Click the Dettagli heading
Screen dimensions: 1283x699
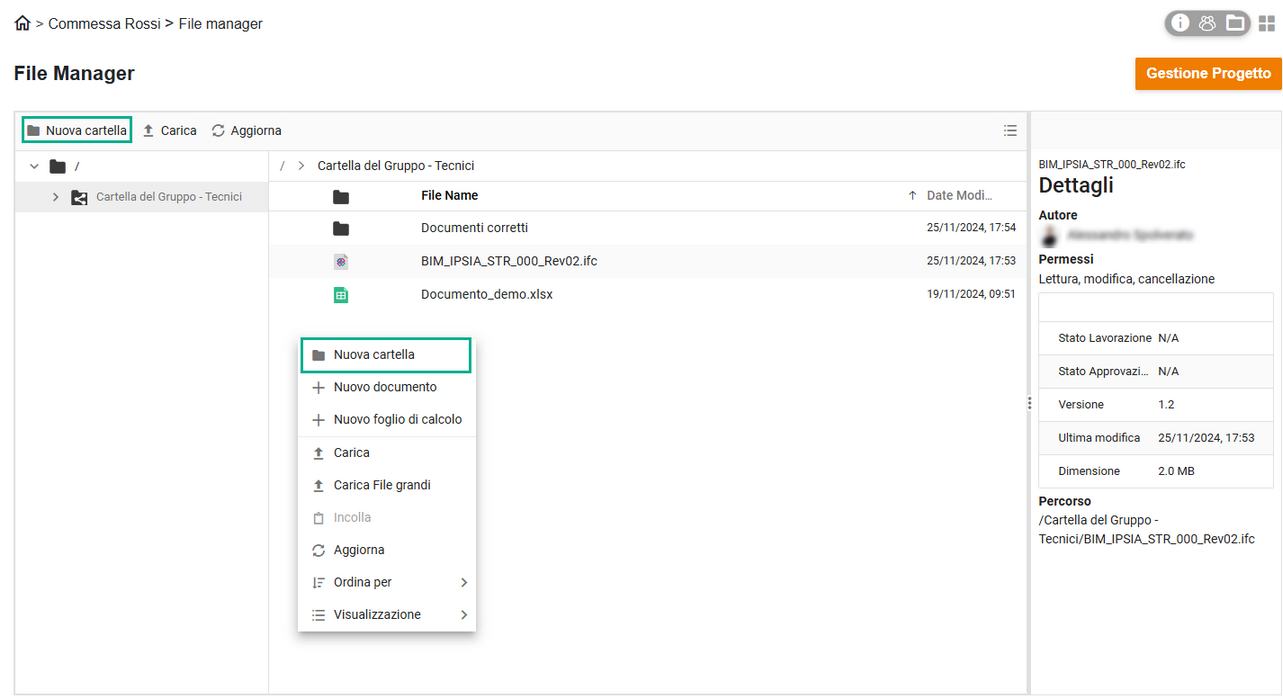1076,186
